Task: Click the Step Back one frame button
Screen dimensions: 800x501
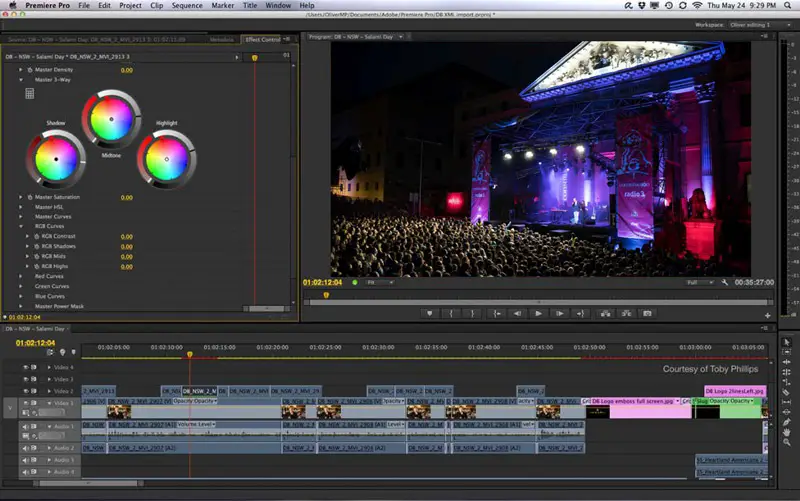Action: 517,313
